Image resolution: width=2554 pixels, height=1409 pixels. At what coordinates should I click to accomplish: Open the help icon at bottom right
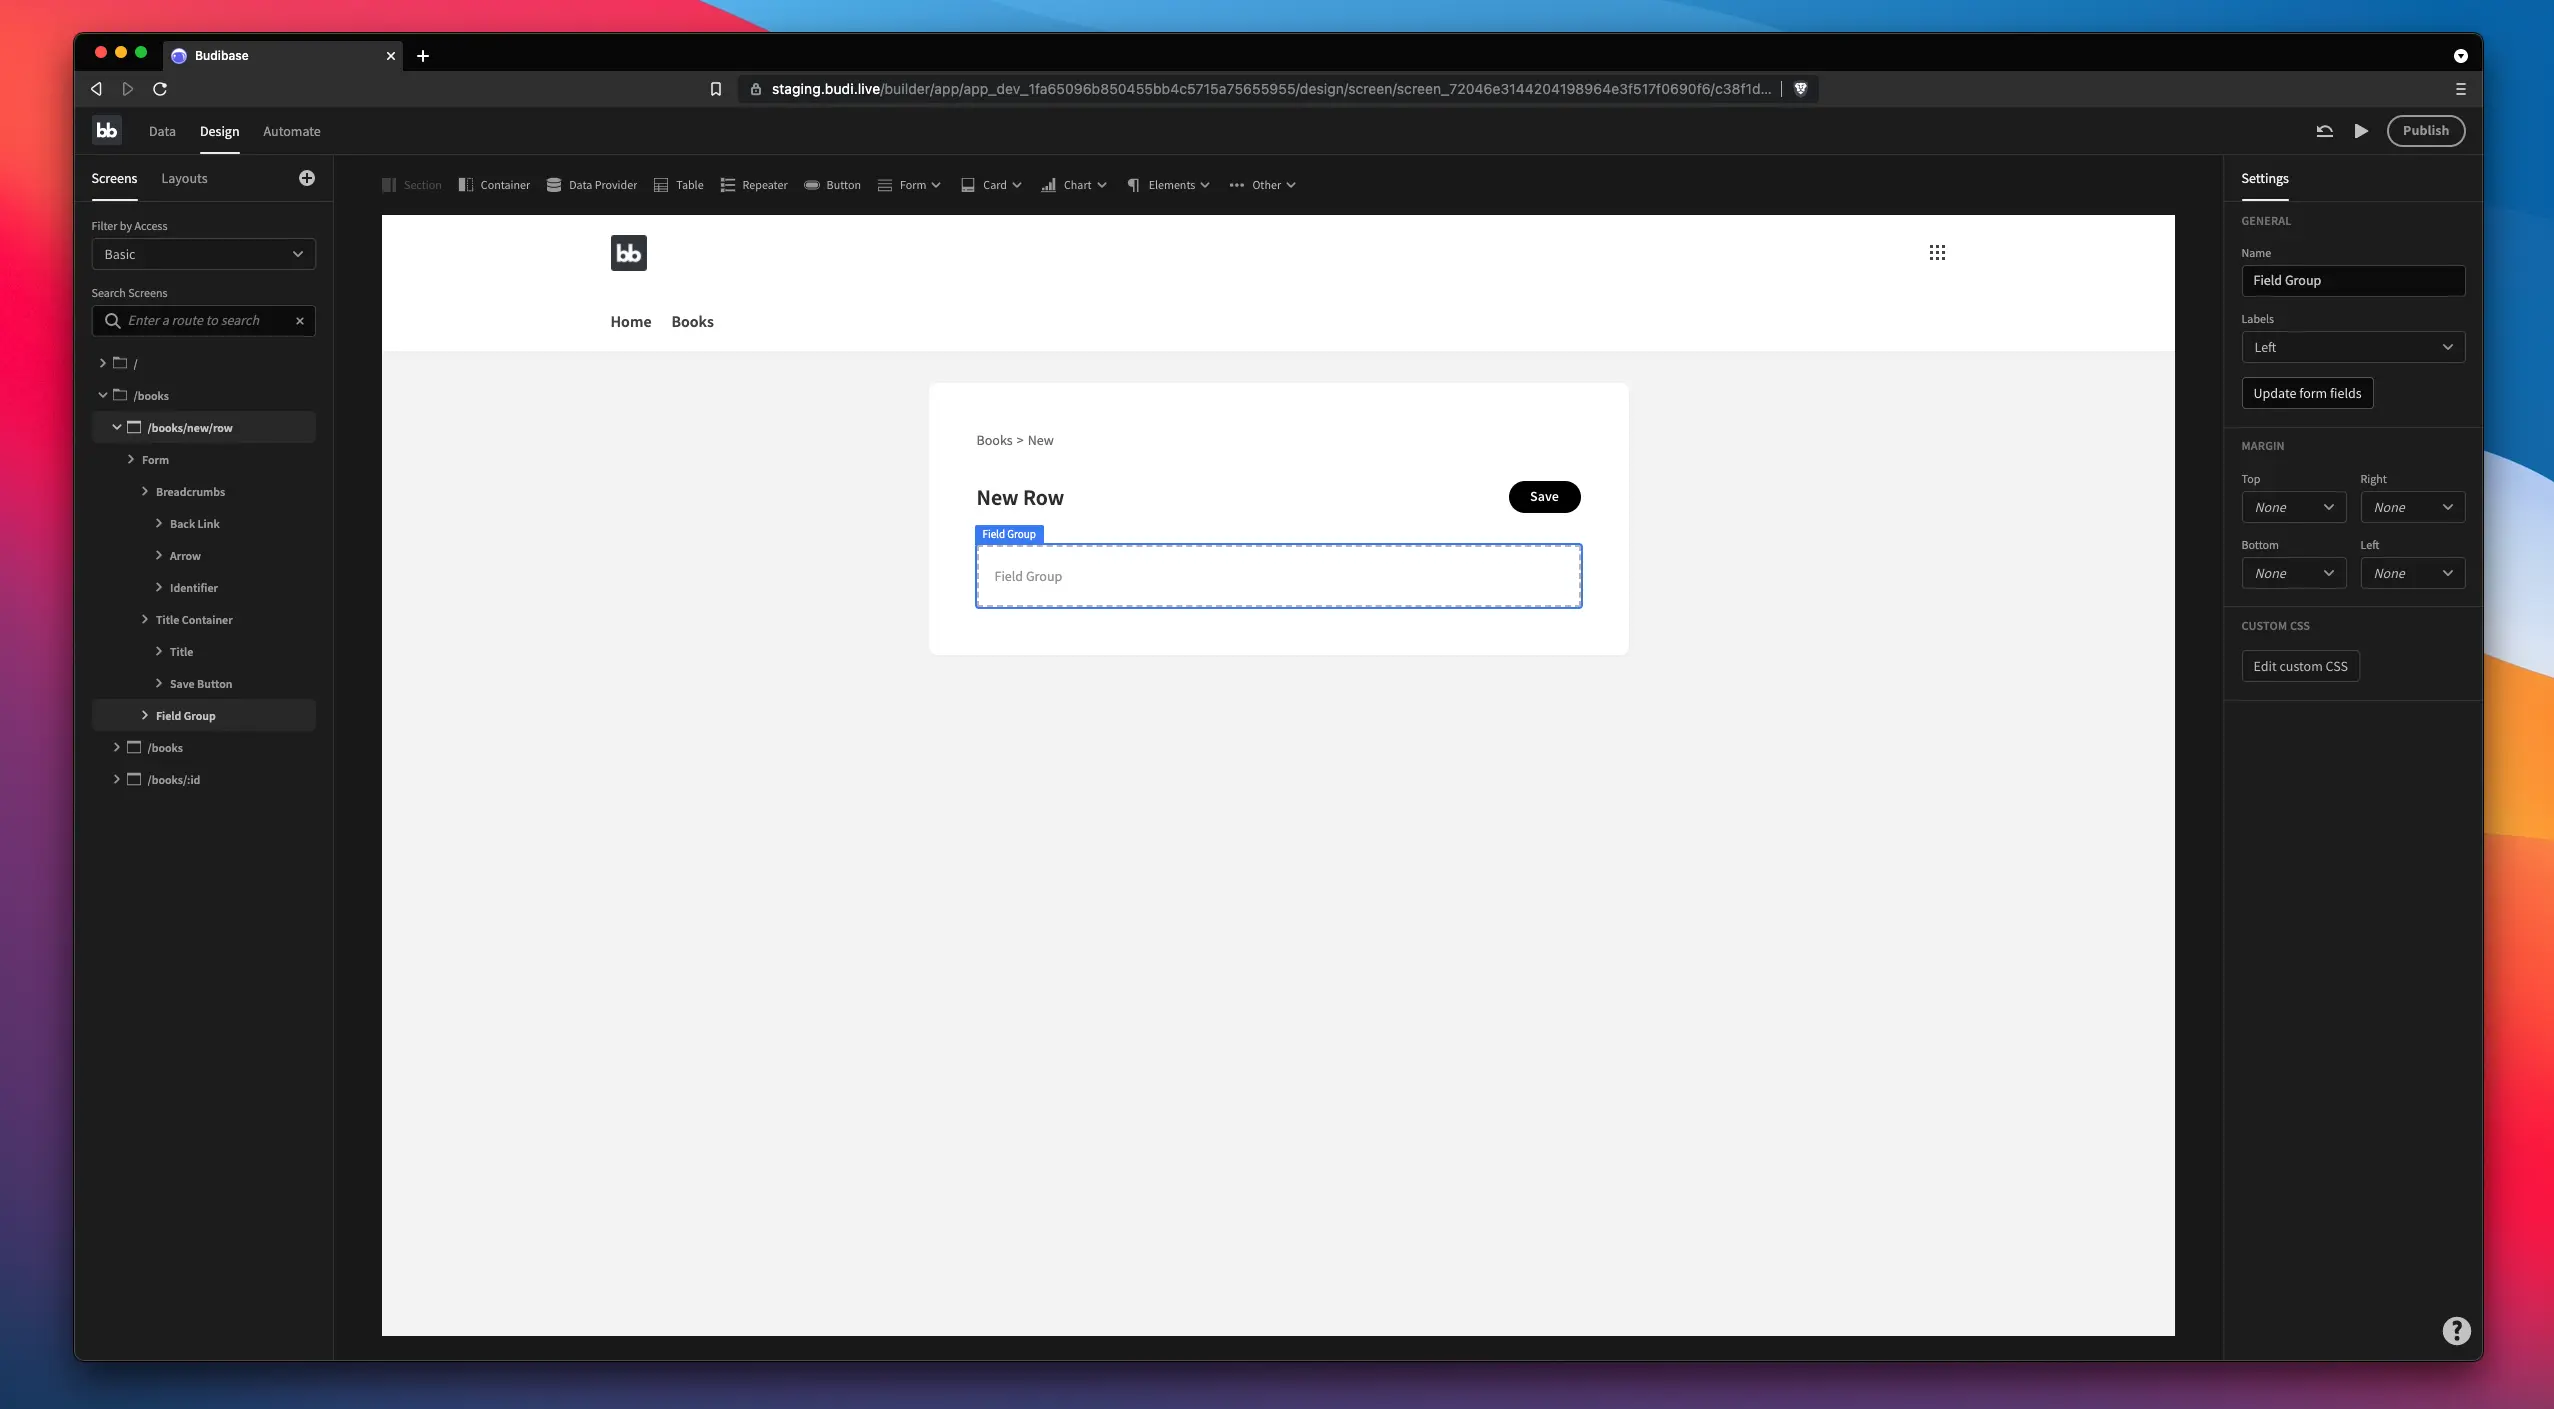[x=2456, y=1330]
